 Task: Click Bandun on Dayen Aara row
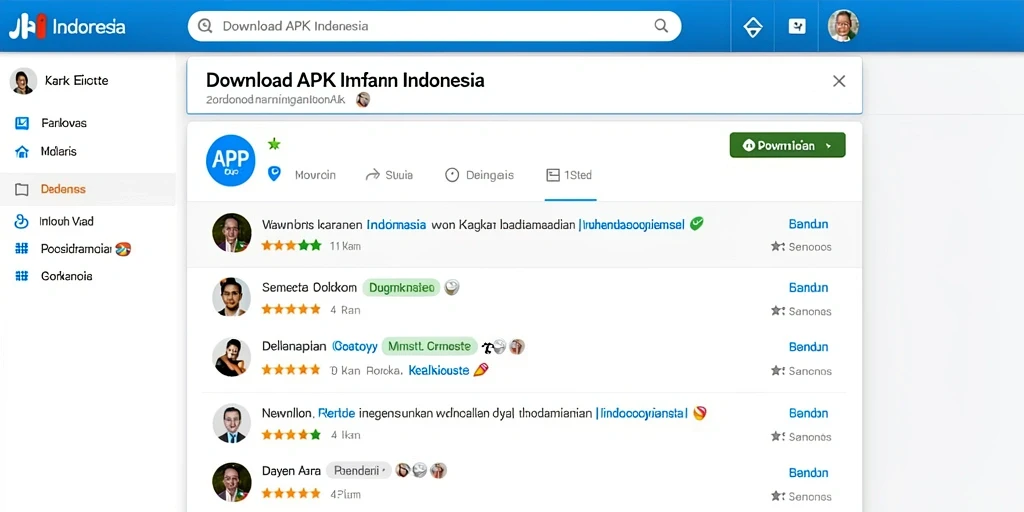pos(808,473)
